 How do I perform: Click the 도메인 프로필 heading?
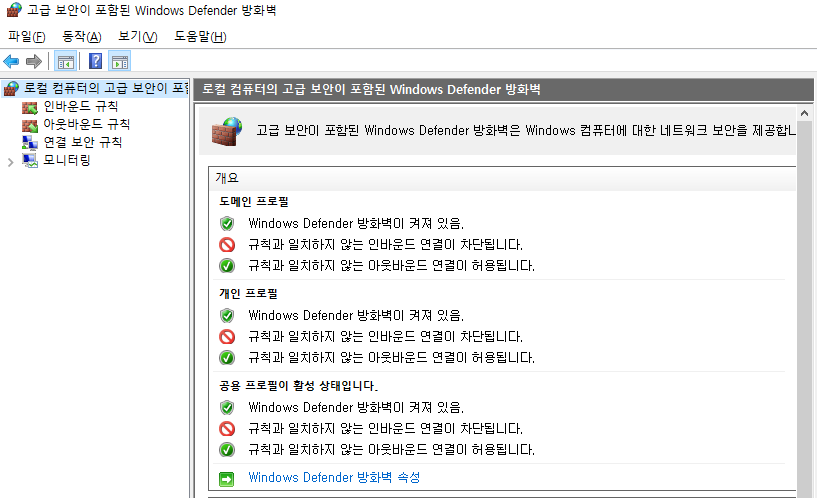pos(254,202)
